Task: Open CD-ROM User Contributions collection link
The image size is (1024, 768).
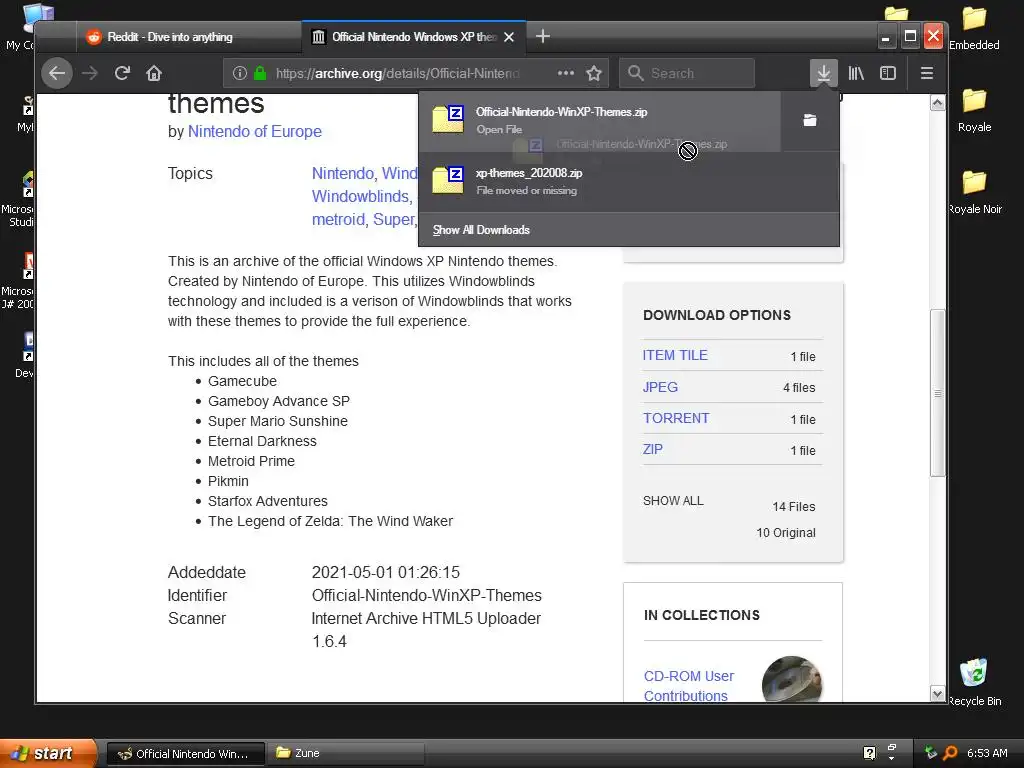Action: click(689, 686)
